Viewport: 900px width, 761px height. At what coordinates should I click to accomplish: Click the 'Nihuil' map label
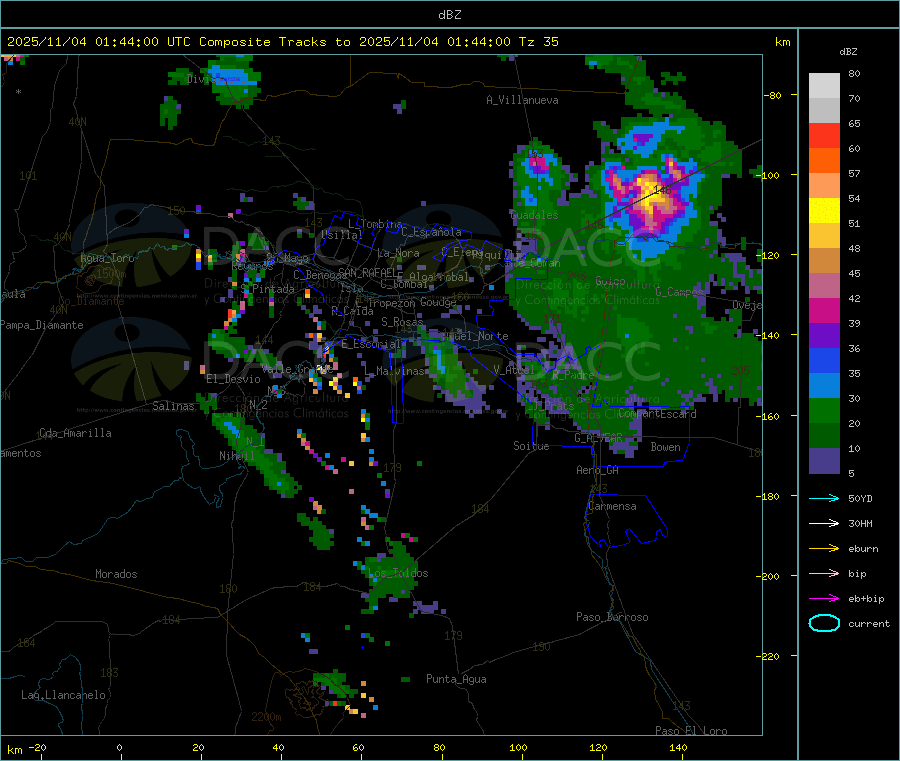[236, 456]
